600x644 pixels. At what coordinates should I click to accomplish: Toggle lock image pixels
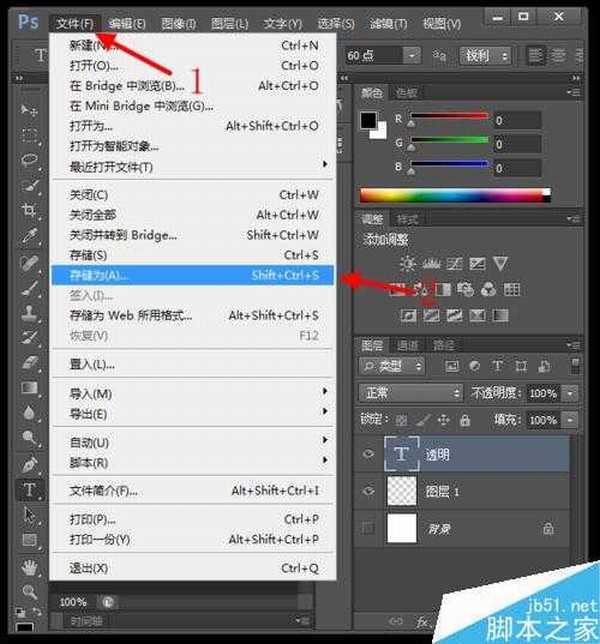[x=423, y=420]
